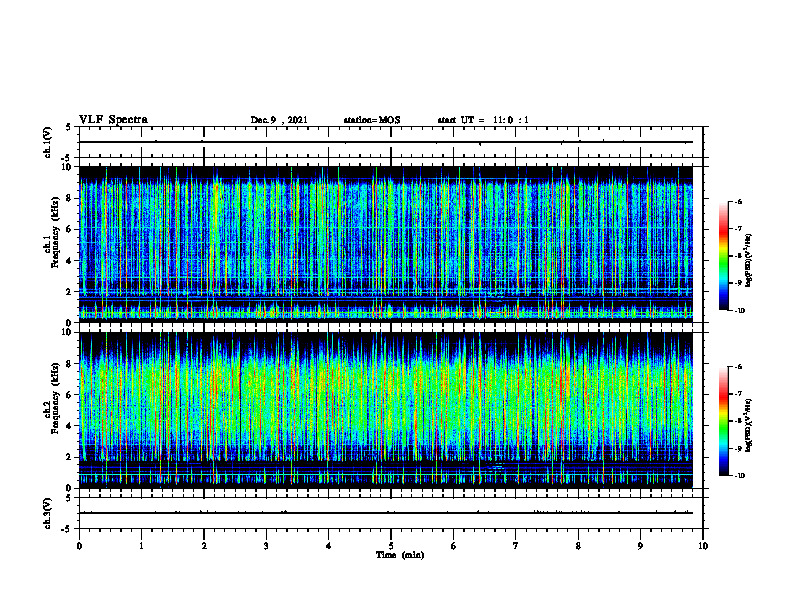
Task: Click the ch.3 voltage waveform trace
Action: tap(386, 513)
